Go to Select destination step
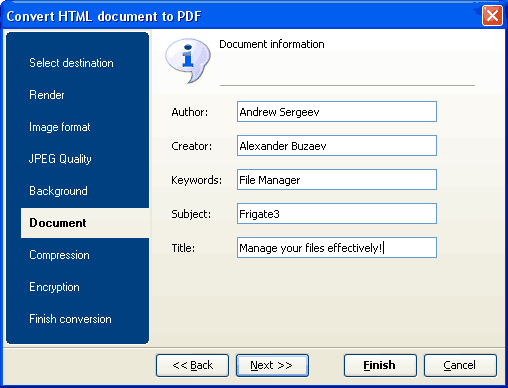508x388 pixels. tap(71, 63)
